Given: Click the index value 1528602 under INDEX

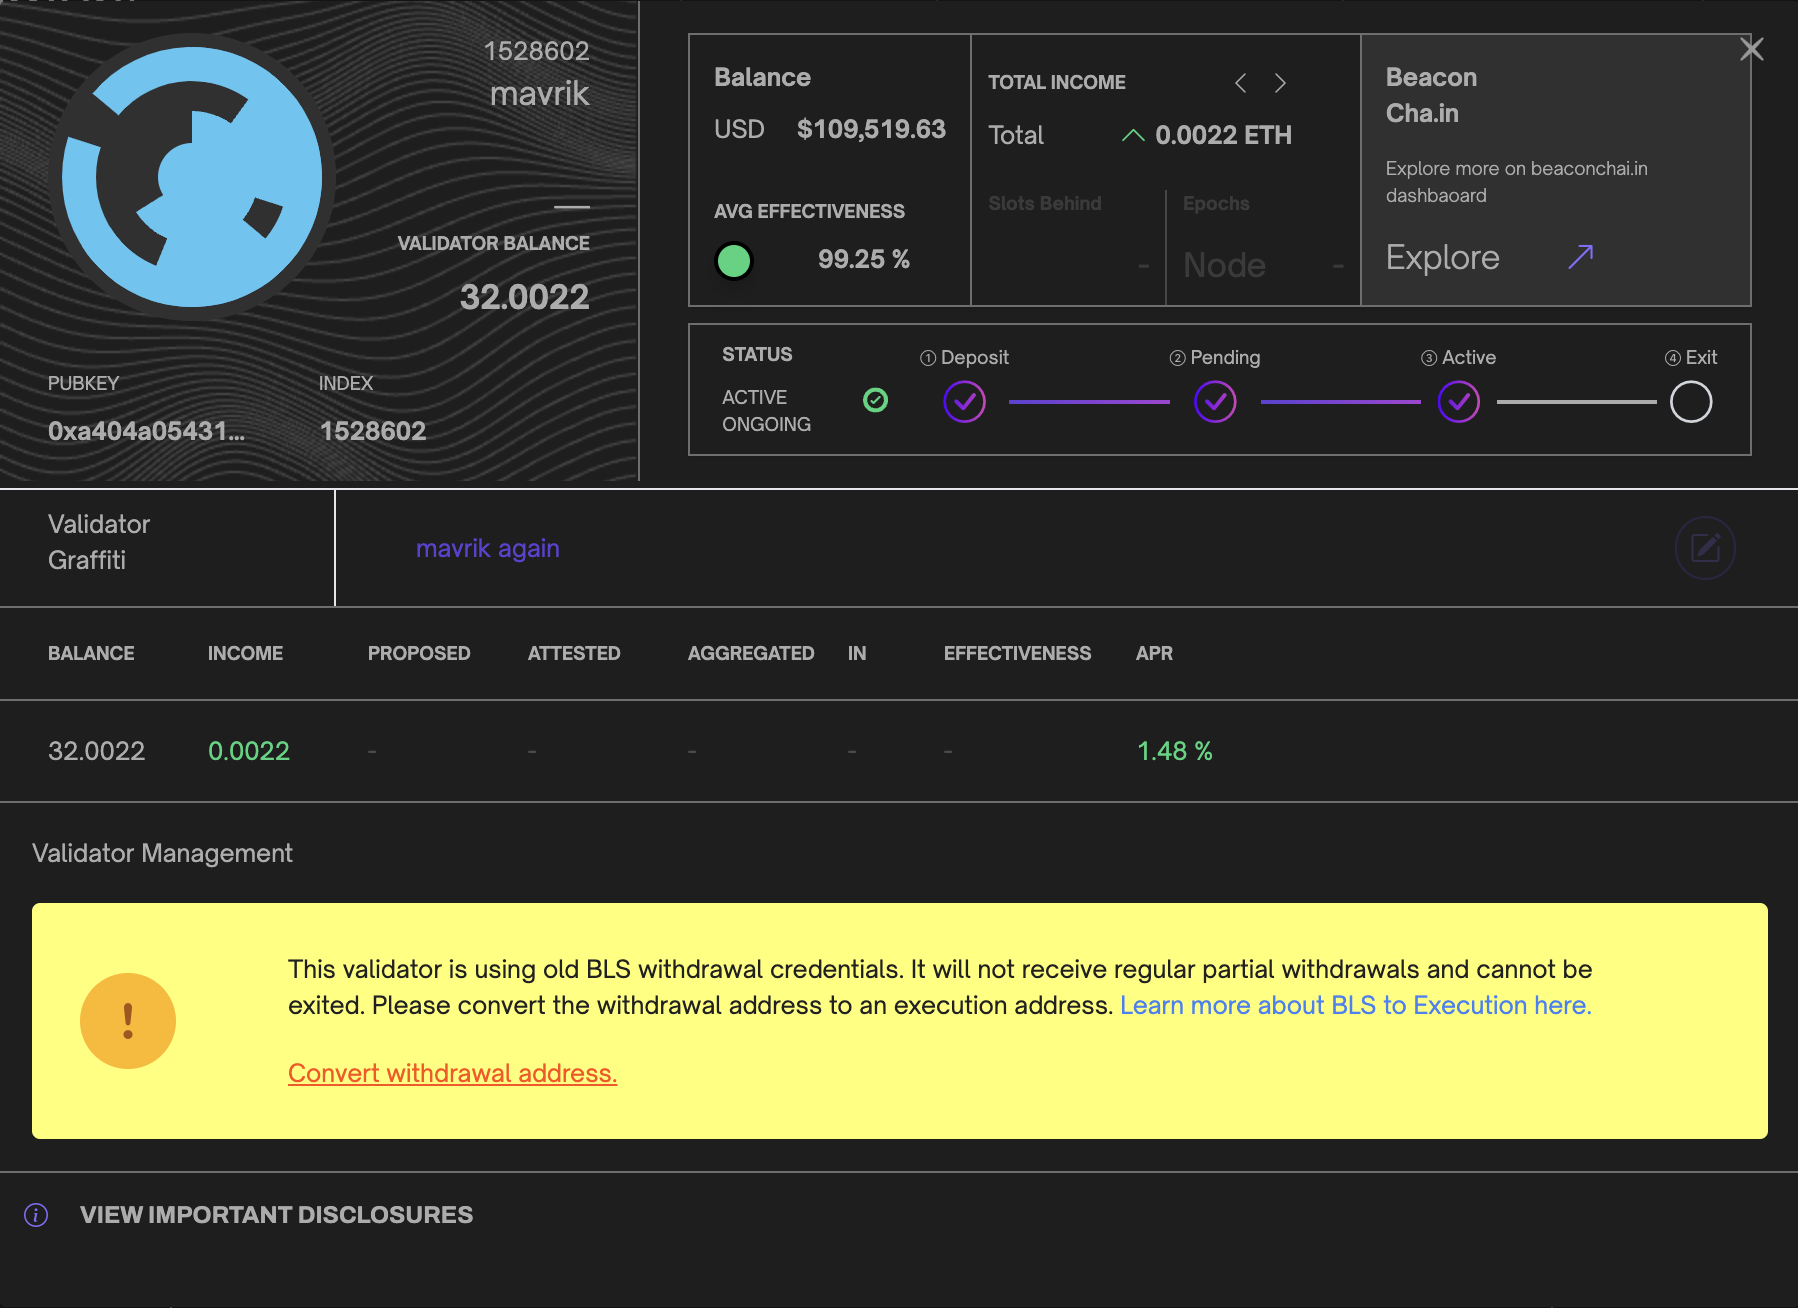Looking at the screenshot, I should (372, 431).
